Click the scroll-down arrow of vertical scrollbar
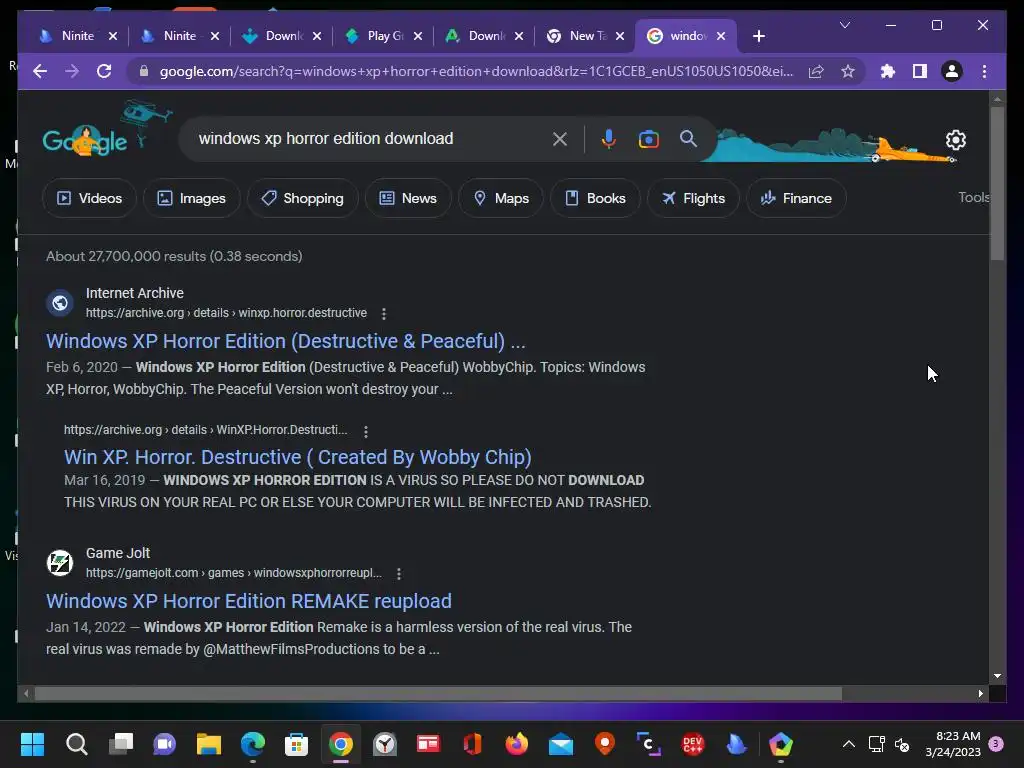This screenshot has height=768, width=1024. point(997,677)
